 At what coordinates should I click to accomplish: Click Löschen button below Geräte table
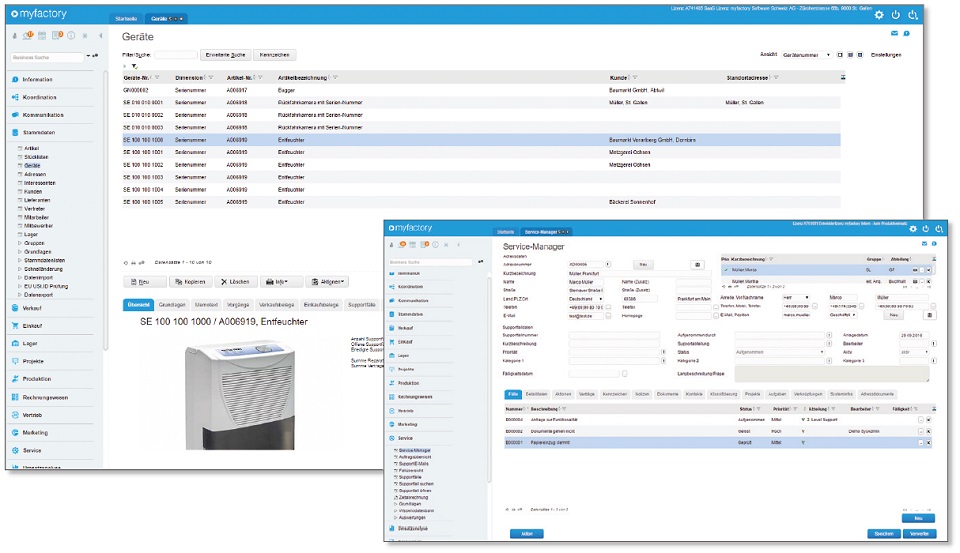235,282
